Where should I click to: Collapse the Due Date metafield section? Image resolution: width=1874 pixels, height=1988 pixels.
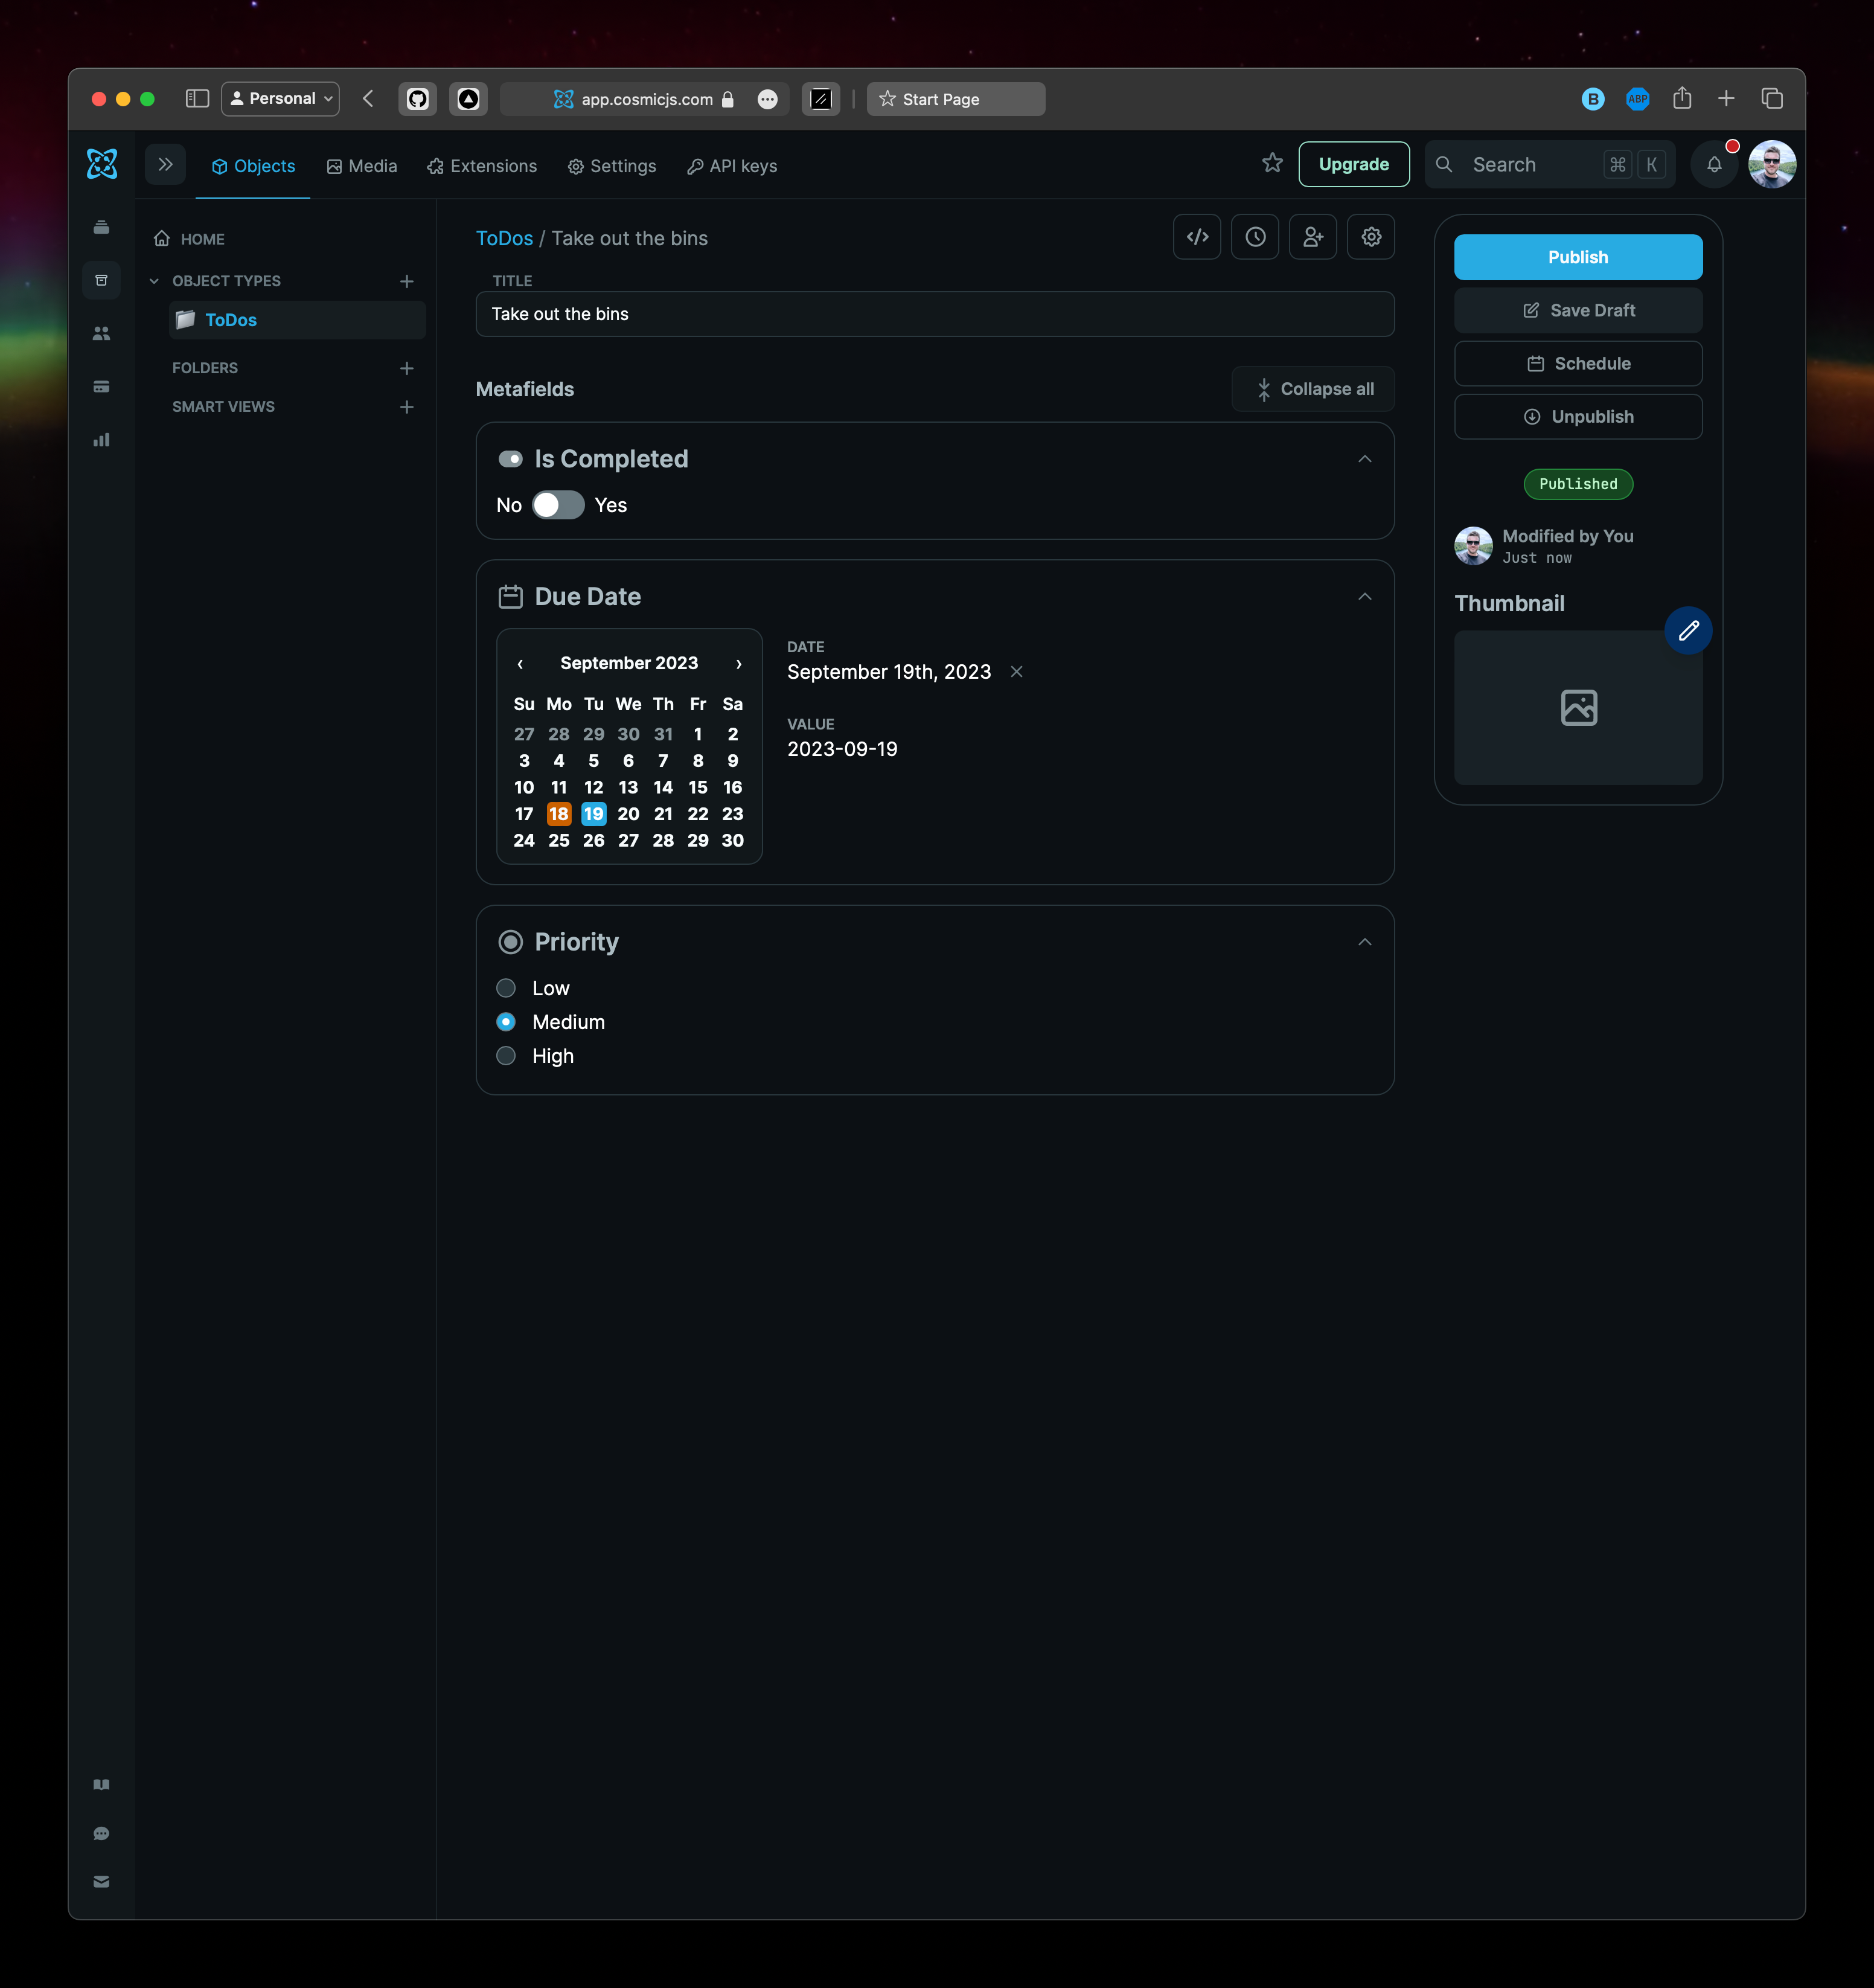pos(1365,595)
